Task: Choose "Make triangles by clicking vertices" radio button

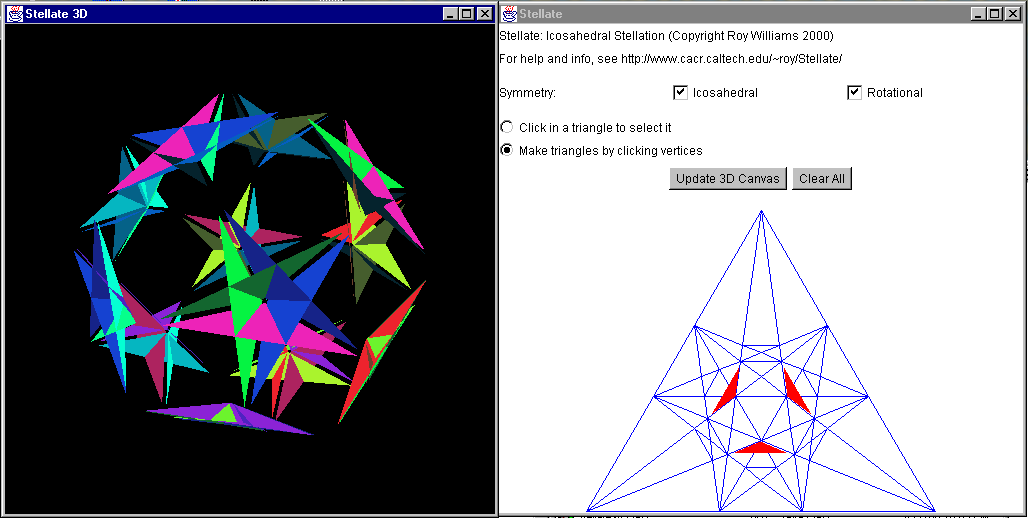Action: [x=507, y=151]
